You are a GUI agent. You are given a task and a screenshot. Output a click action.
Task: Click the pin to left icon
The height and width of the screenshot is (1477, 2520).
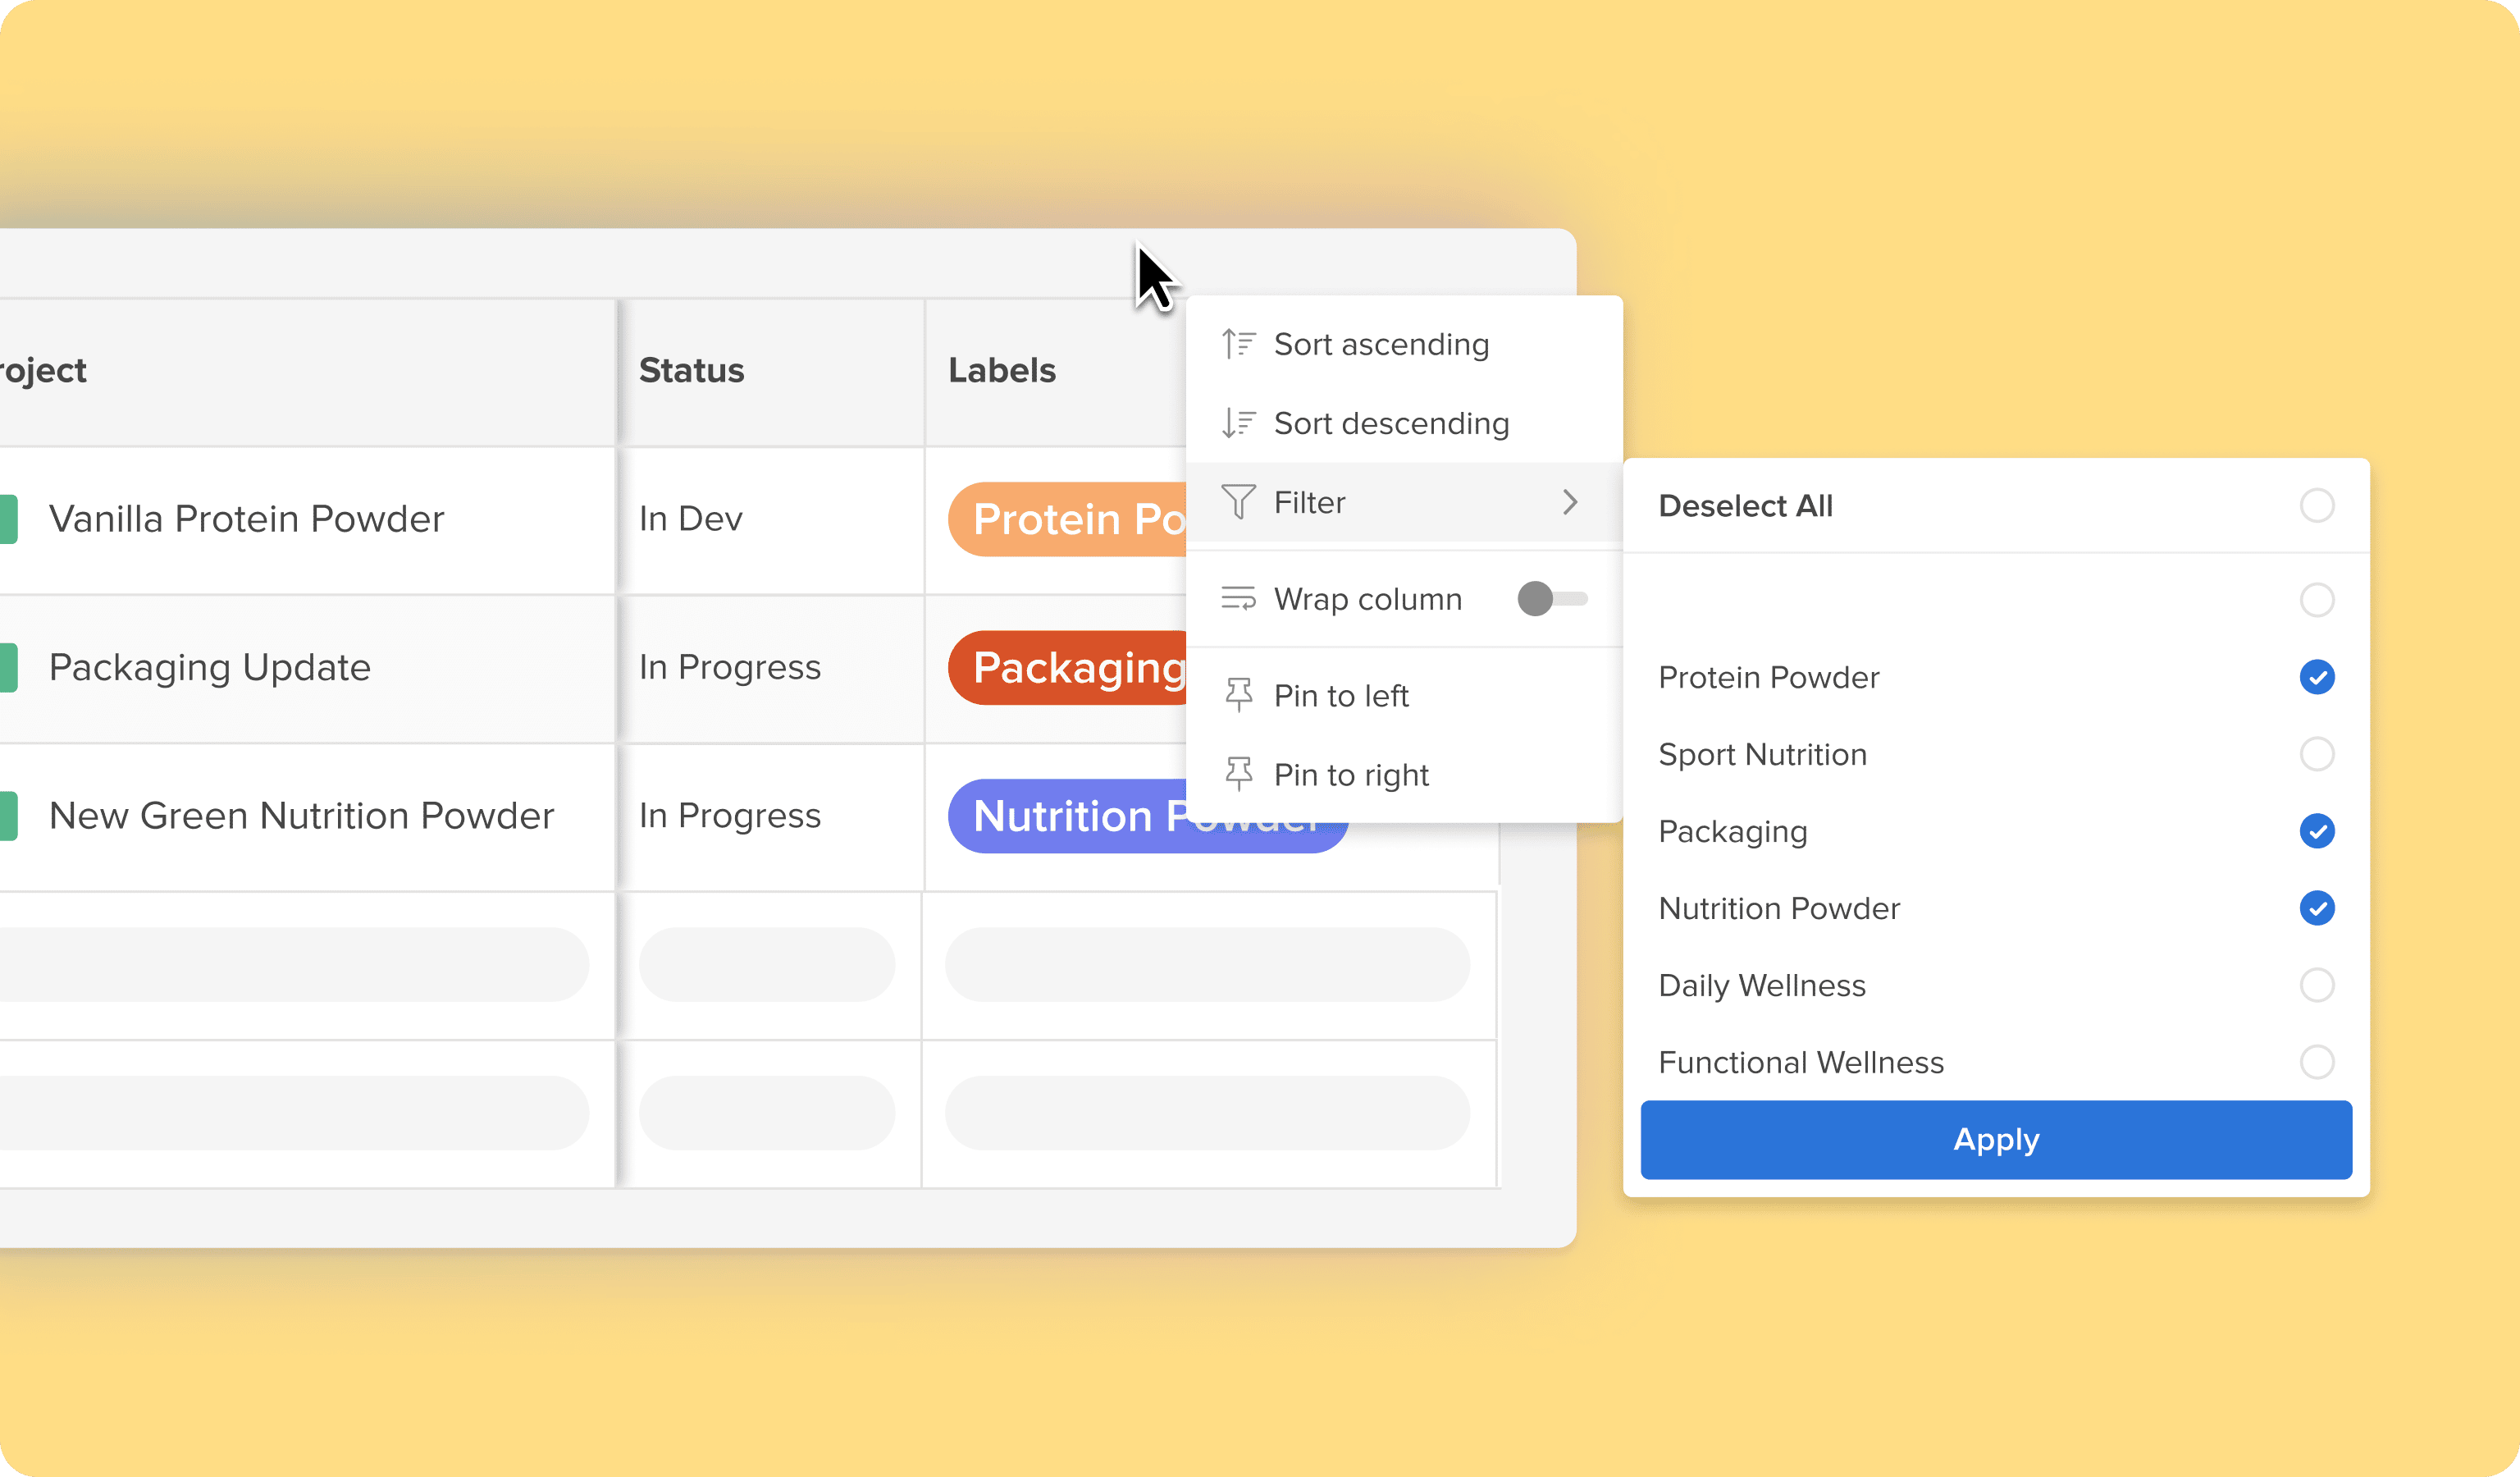pos(1239,693)
